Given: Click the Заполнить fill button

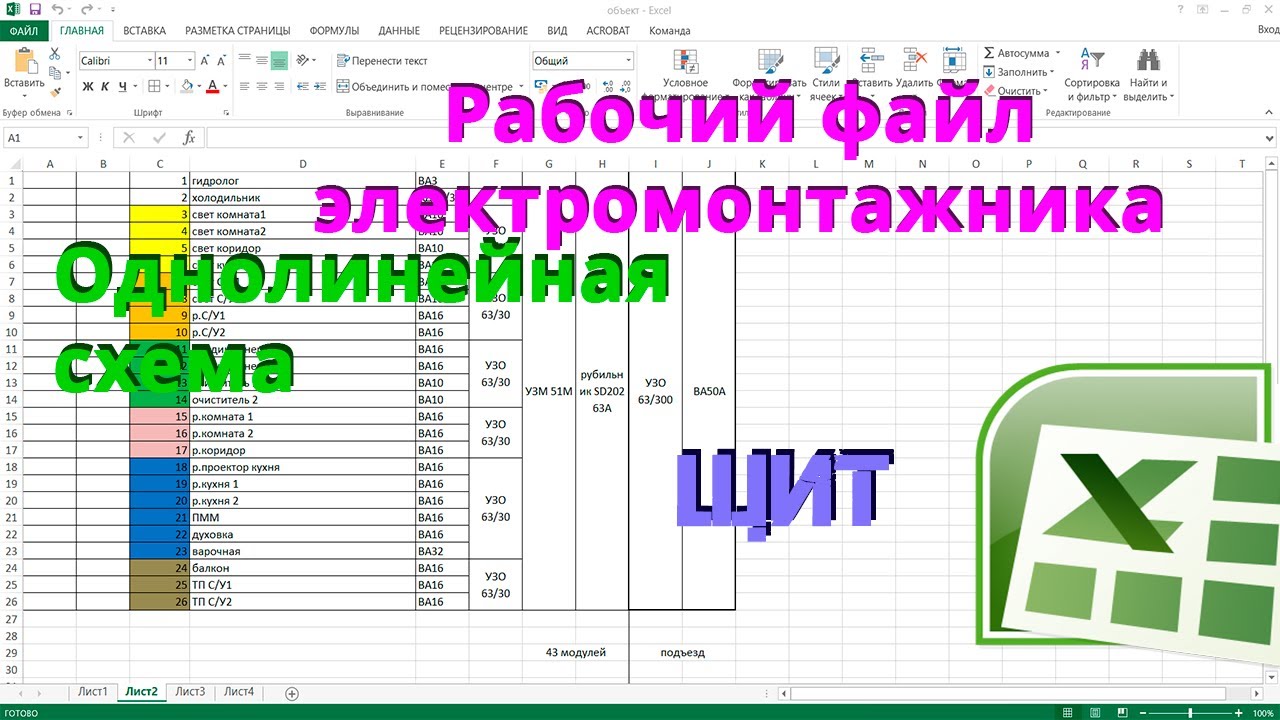Looking at the screenshot, I should click(x=1018, y=72).
